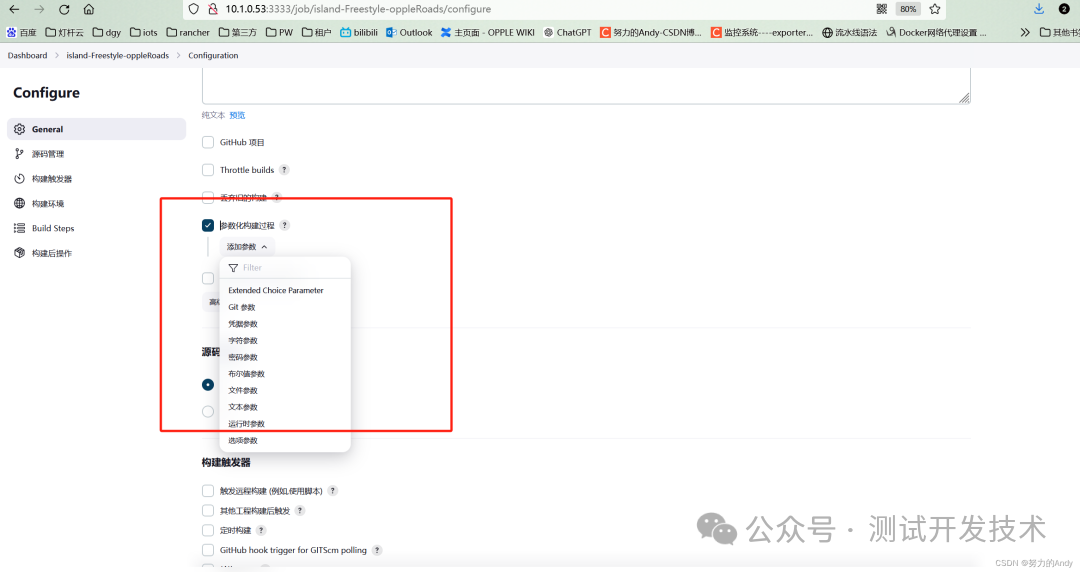Open help icon beside 触发远程构建
Image resolution: width=1080 pixels, height=572 pixels.
point(333,491)
